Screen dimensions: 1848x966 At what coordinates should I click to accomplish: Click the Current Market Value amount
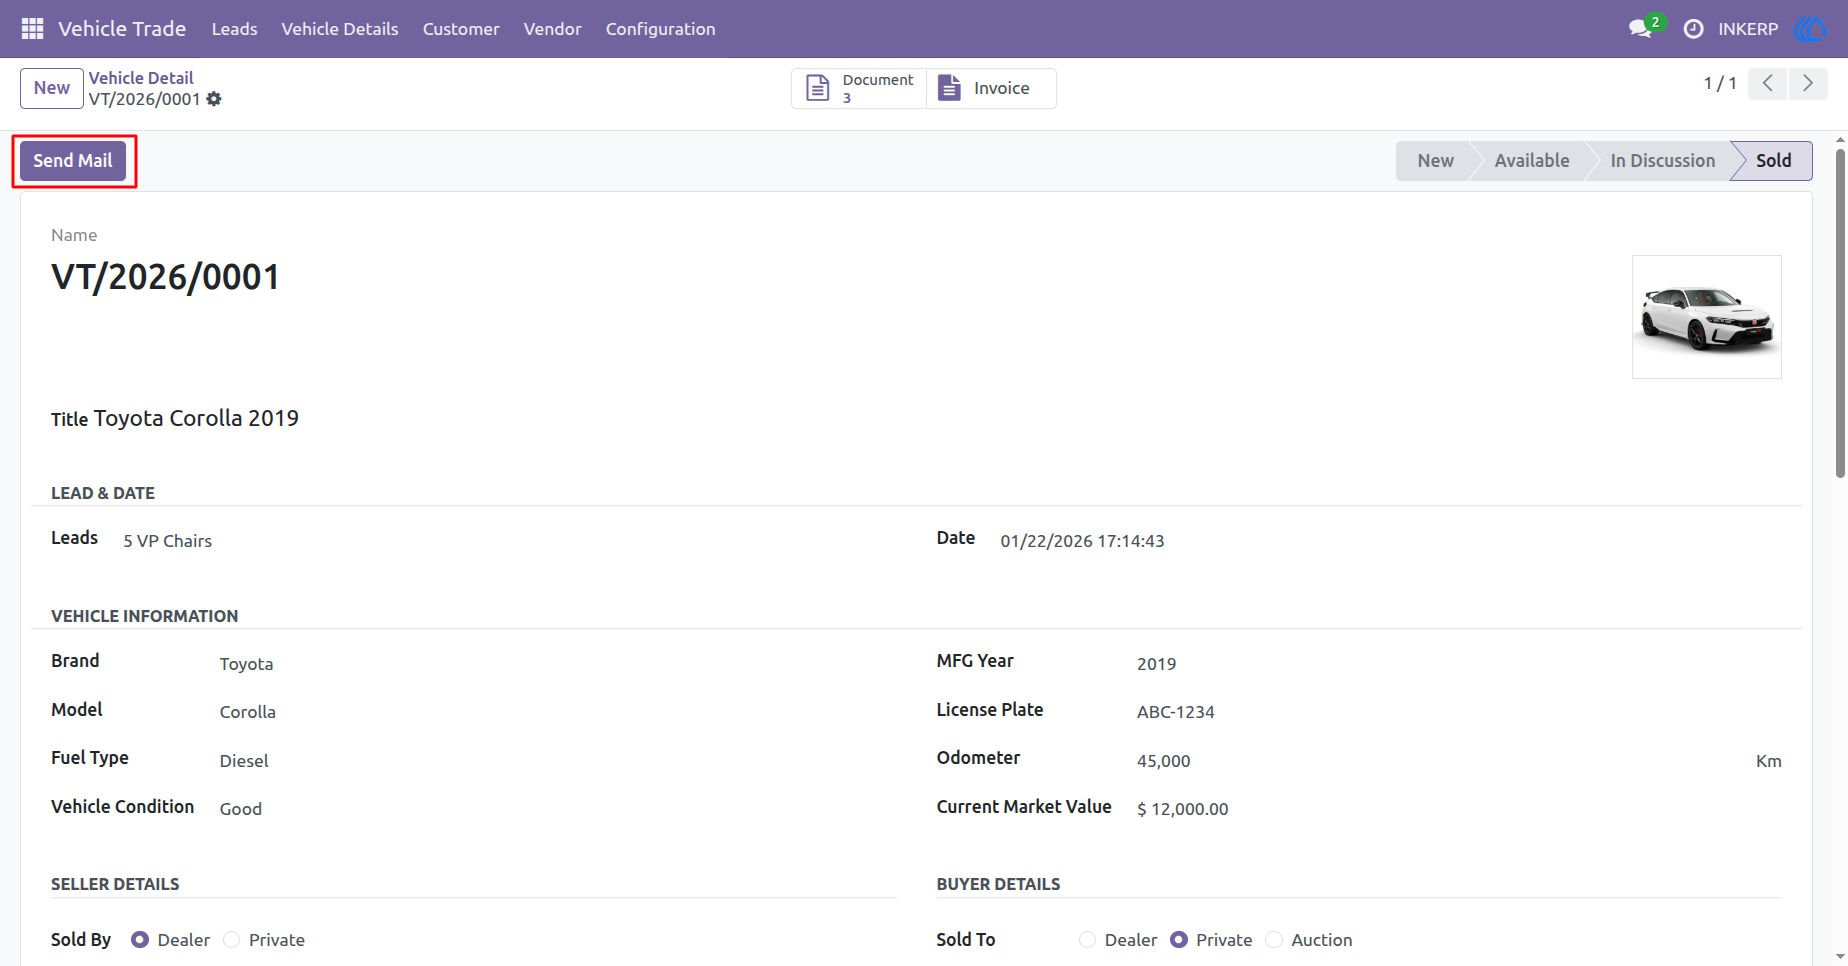[x=1183, y=809]
